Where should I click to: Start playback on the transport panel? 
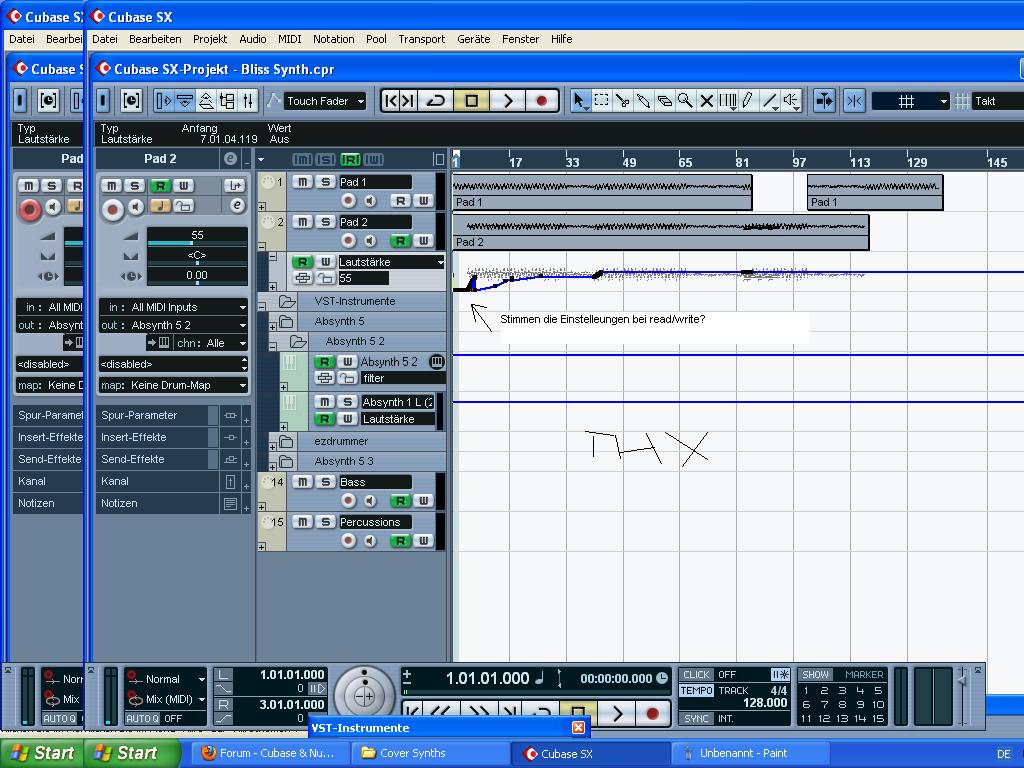[x=617, y=714]
